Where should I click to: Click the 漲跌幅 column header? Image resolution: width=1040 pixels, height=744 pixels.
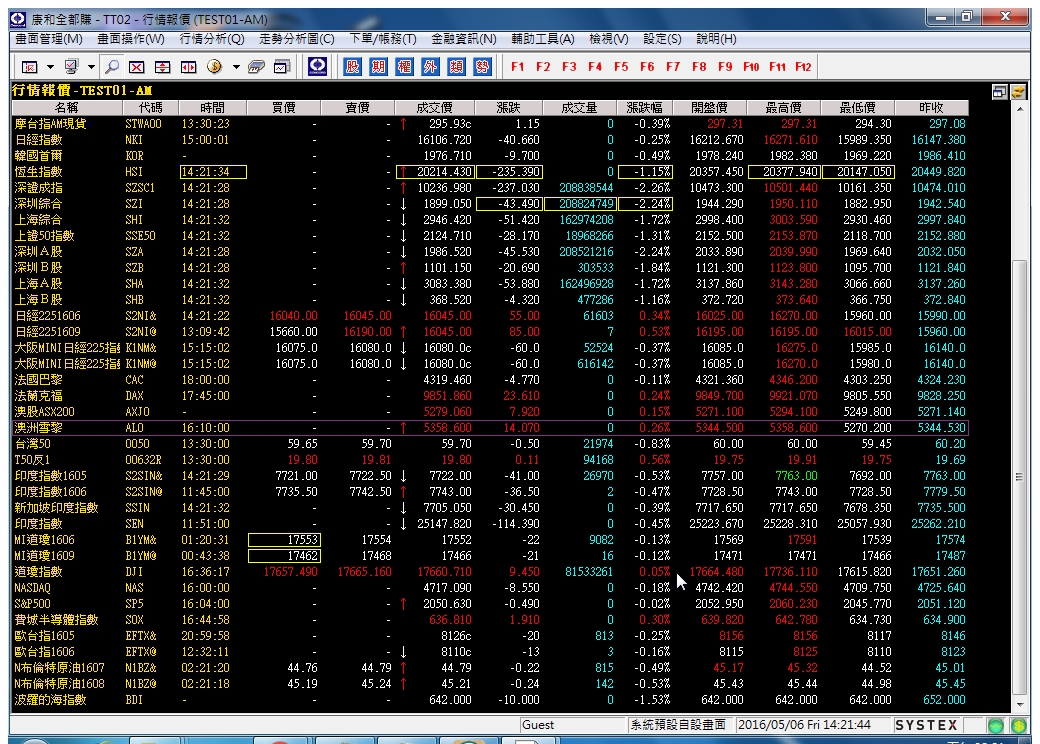click(x=645, y=107)
